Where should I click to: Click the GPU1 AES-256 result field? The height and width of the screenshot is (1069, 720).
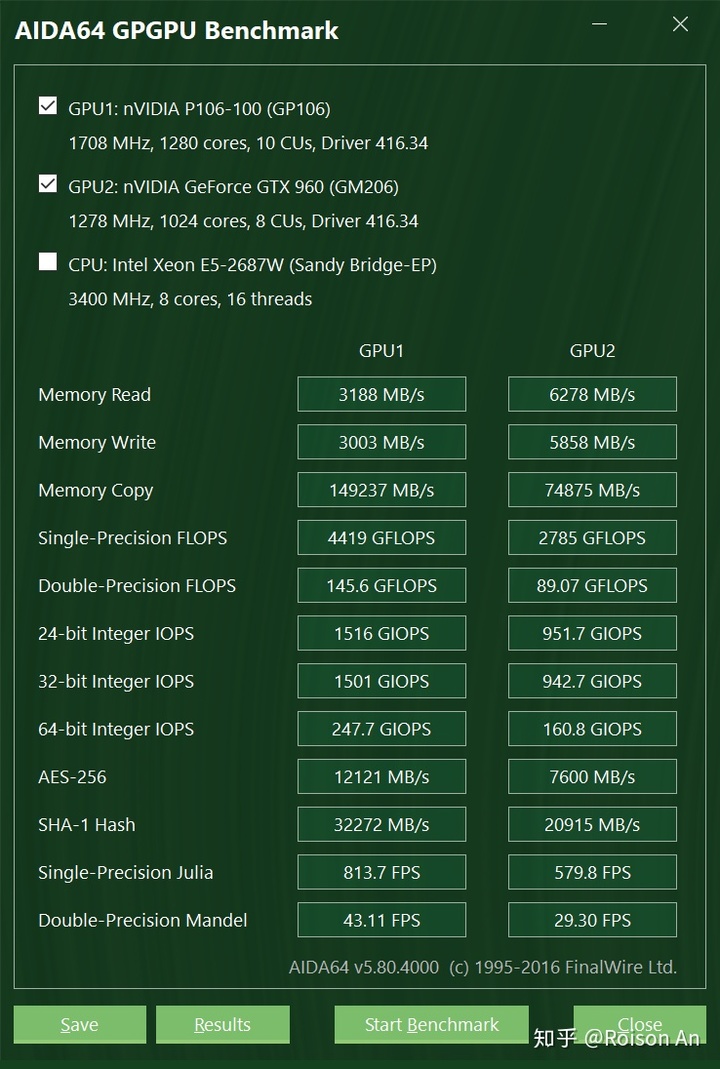pos(381,777)
